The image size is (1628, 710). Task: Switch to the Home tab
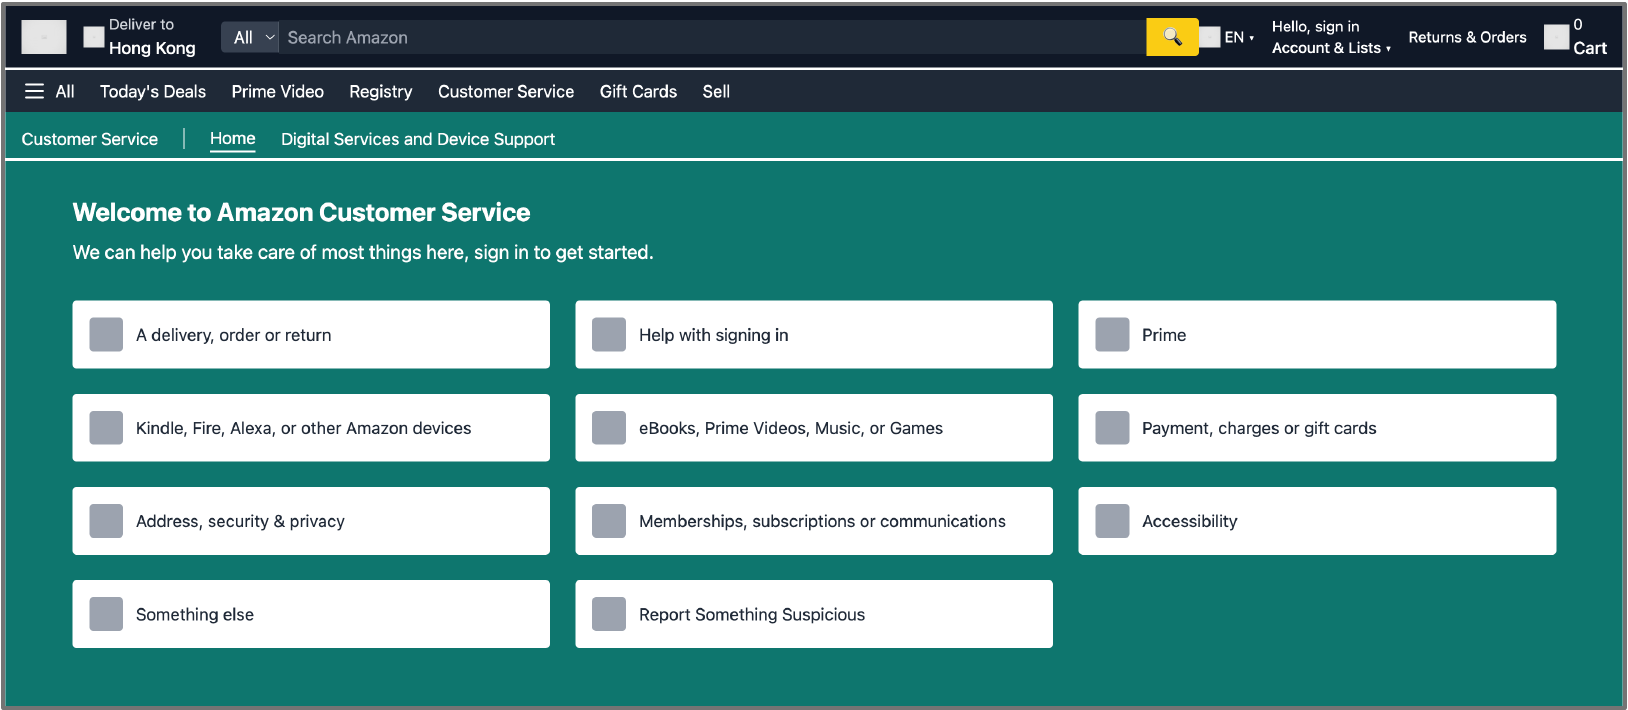click(x=233, y=139)
